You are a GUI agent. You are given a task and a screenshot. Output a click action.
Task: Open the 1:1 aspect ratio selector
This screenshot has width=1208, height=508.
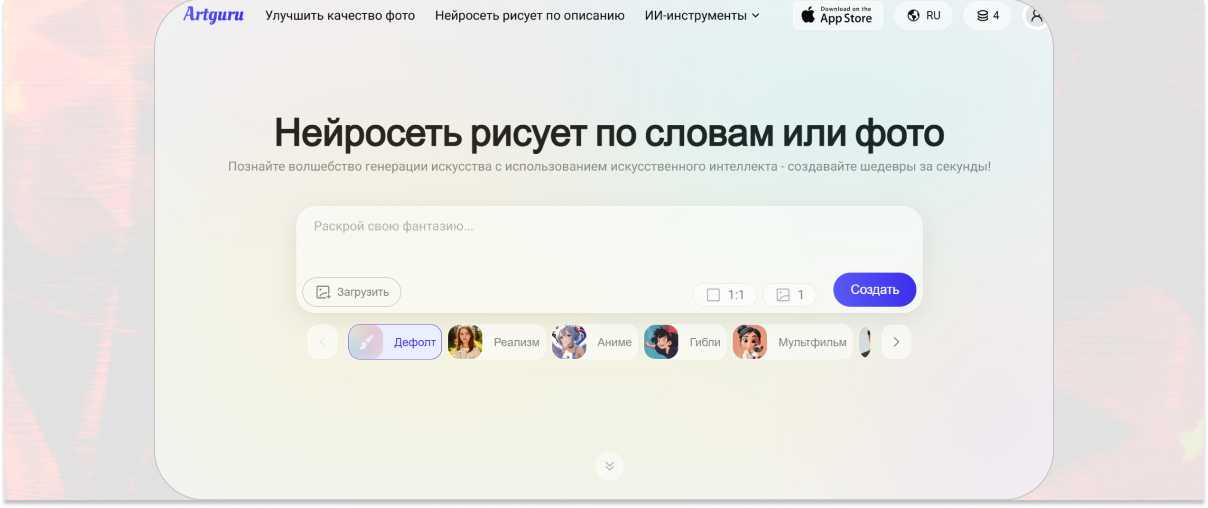coord(725,295)
